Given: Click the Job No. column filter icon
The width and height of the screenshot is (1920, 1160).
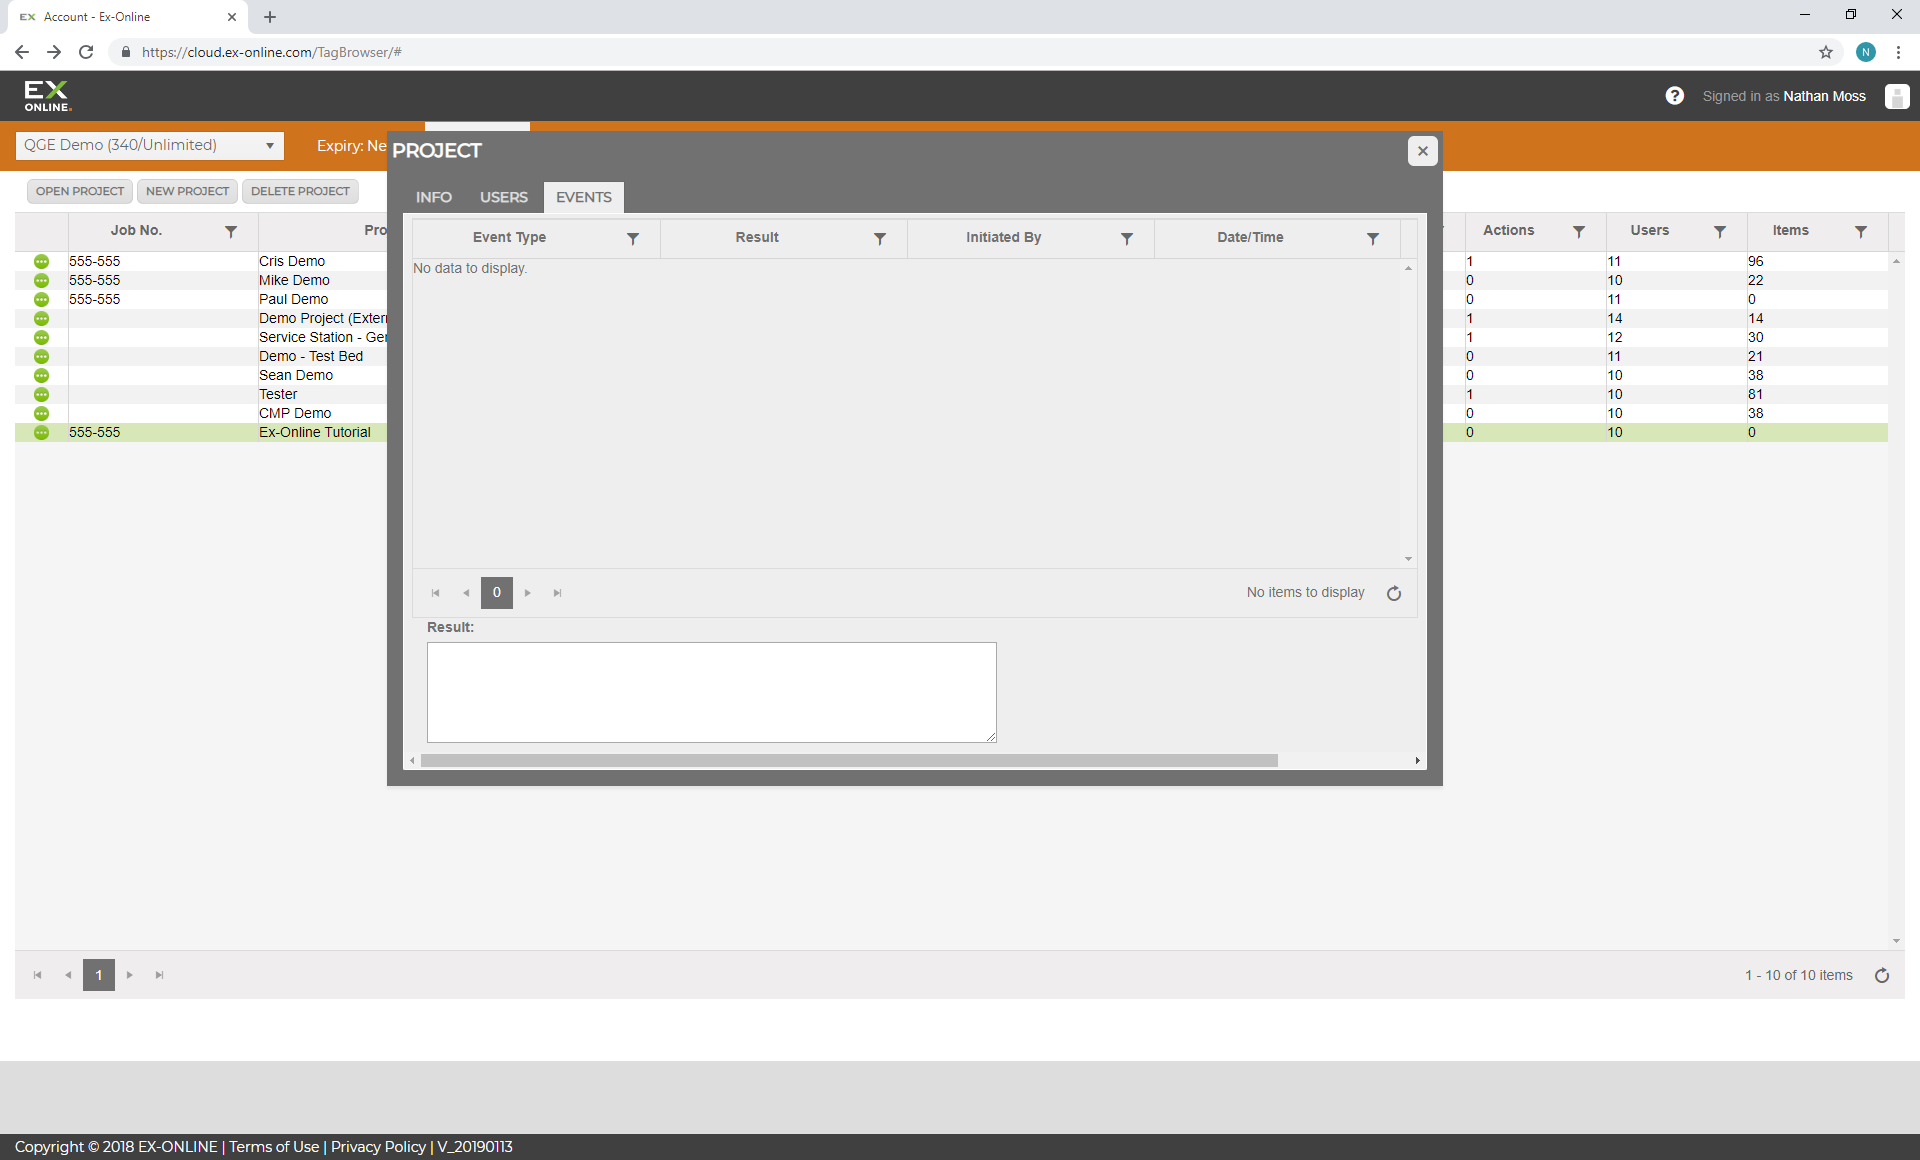Looking at the screenshot, I should pyautogui.click(x=230, y=231).
